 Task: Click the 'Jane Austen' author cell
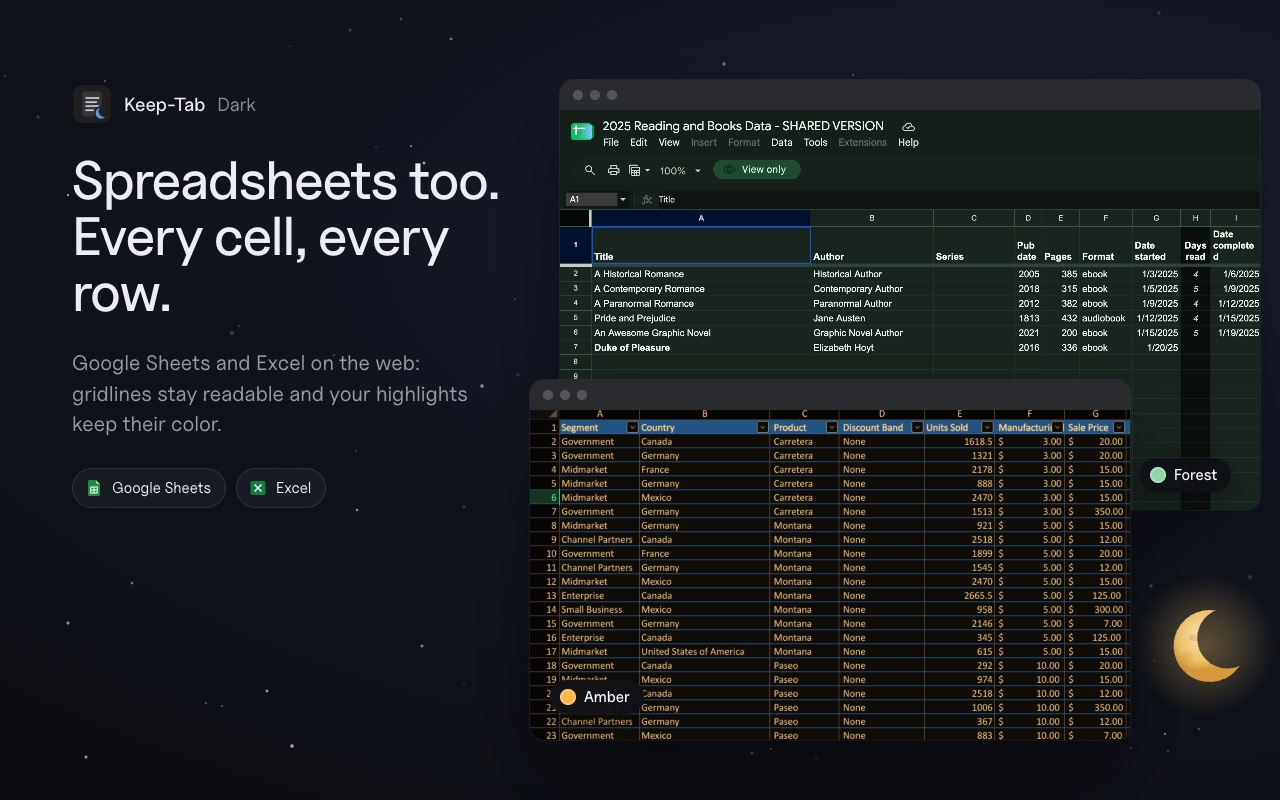tap(872, 318)
